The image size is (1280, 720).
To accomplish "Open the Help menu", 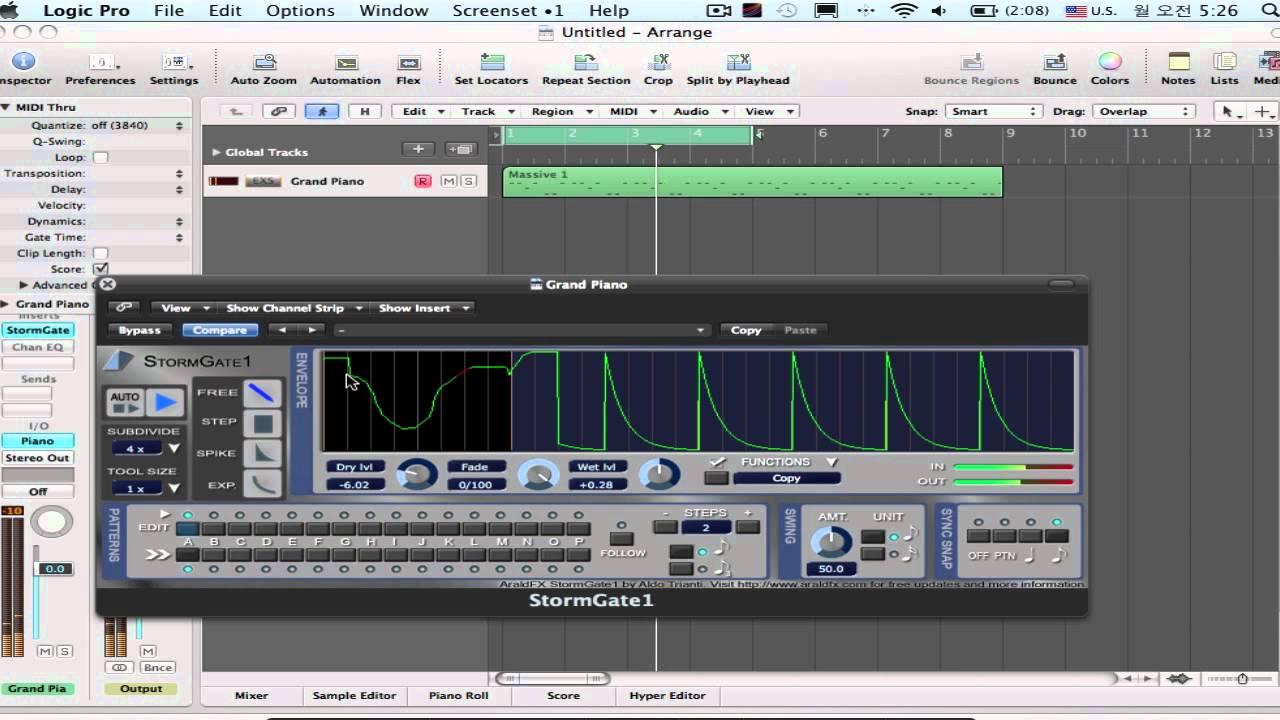I will click(609, 11).
